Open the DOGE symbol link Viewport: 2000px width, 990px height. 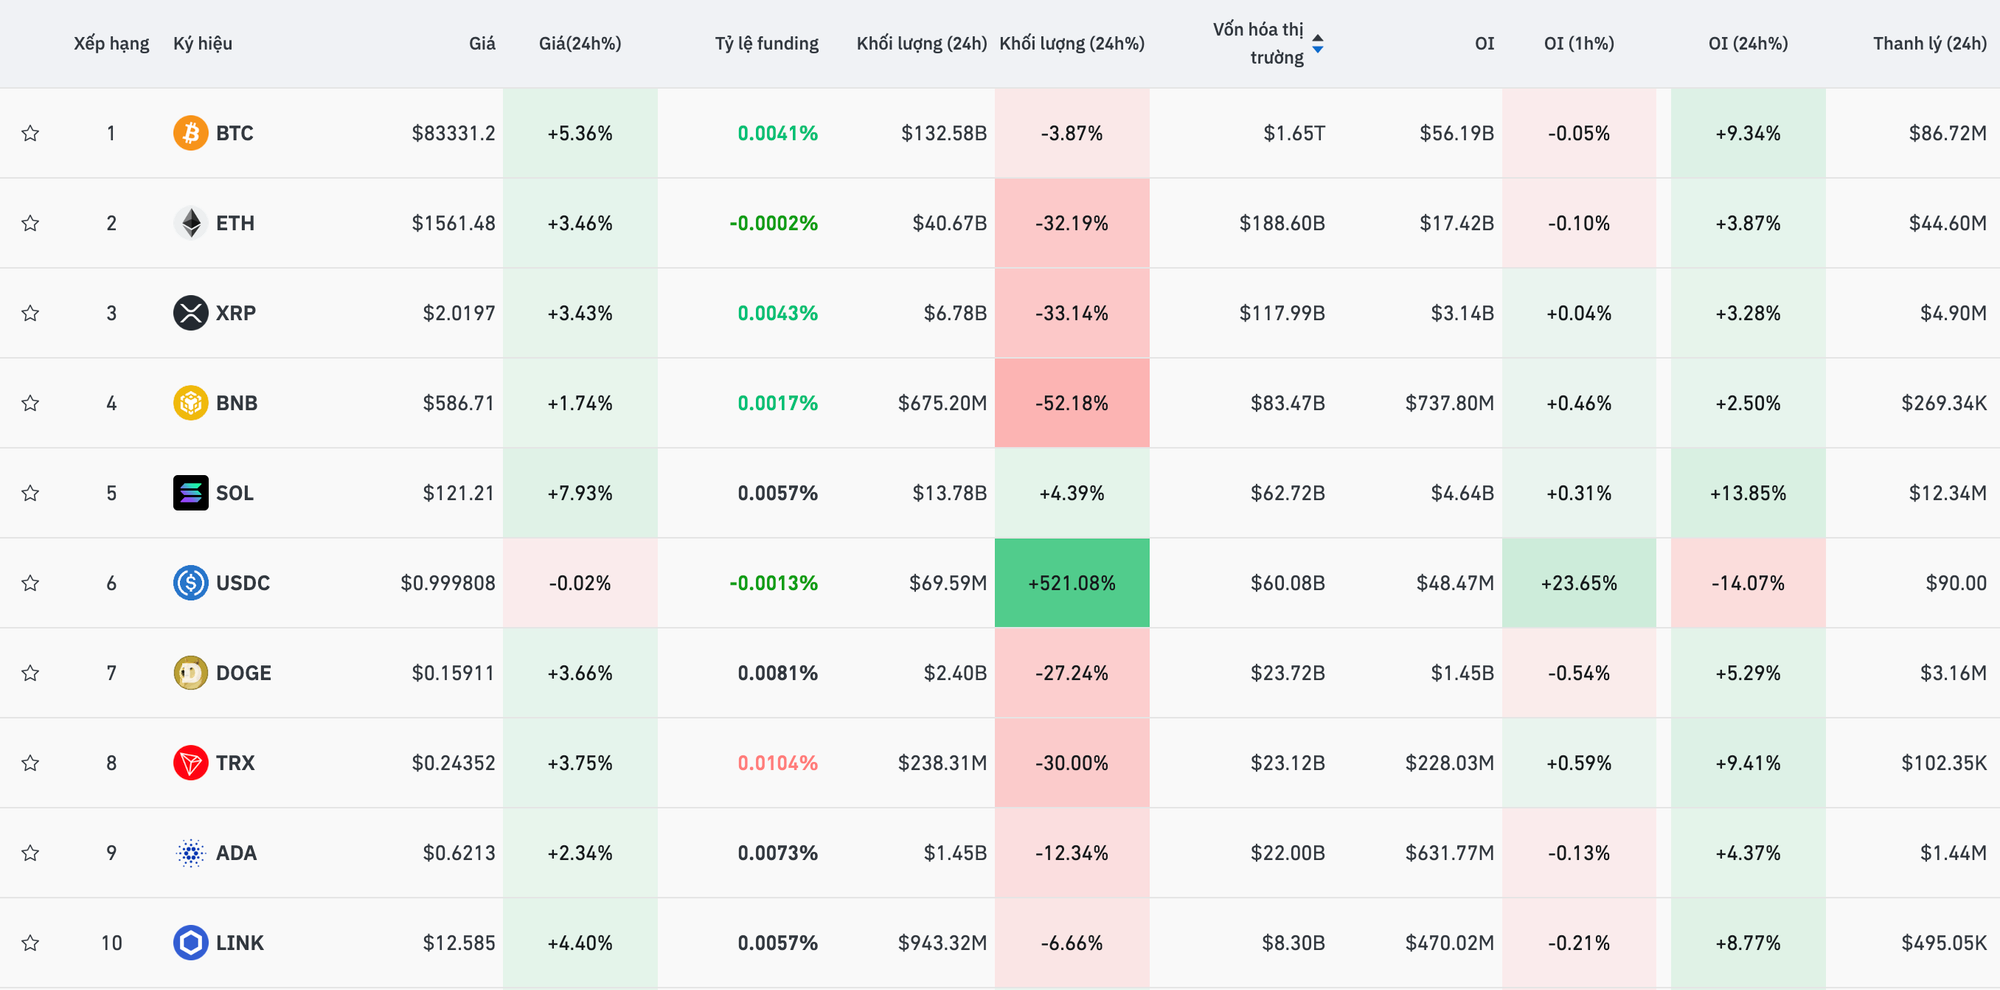click(243, 673)
